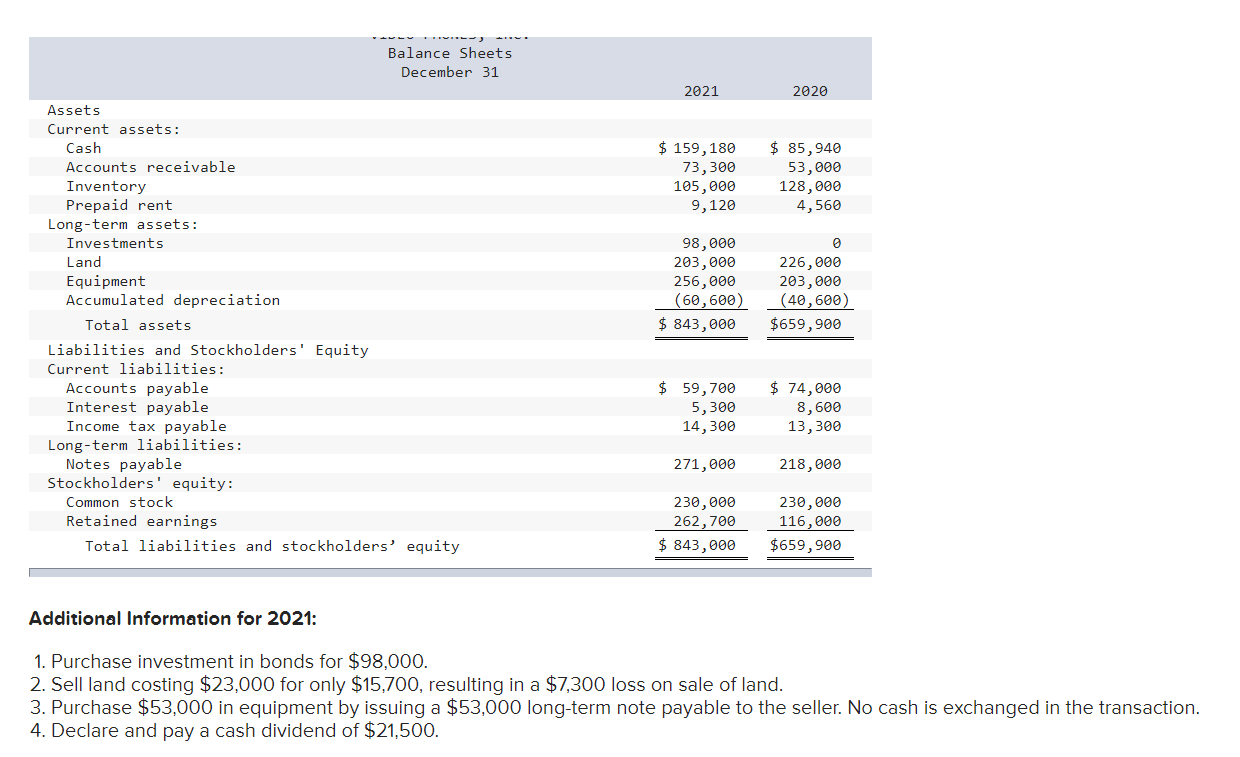Click the horizontal scrollbar below the table
The image size is (1240, 757).
[449, 572]
